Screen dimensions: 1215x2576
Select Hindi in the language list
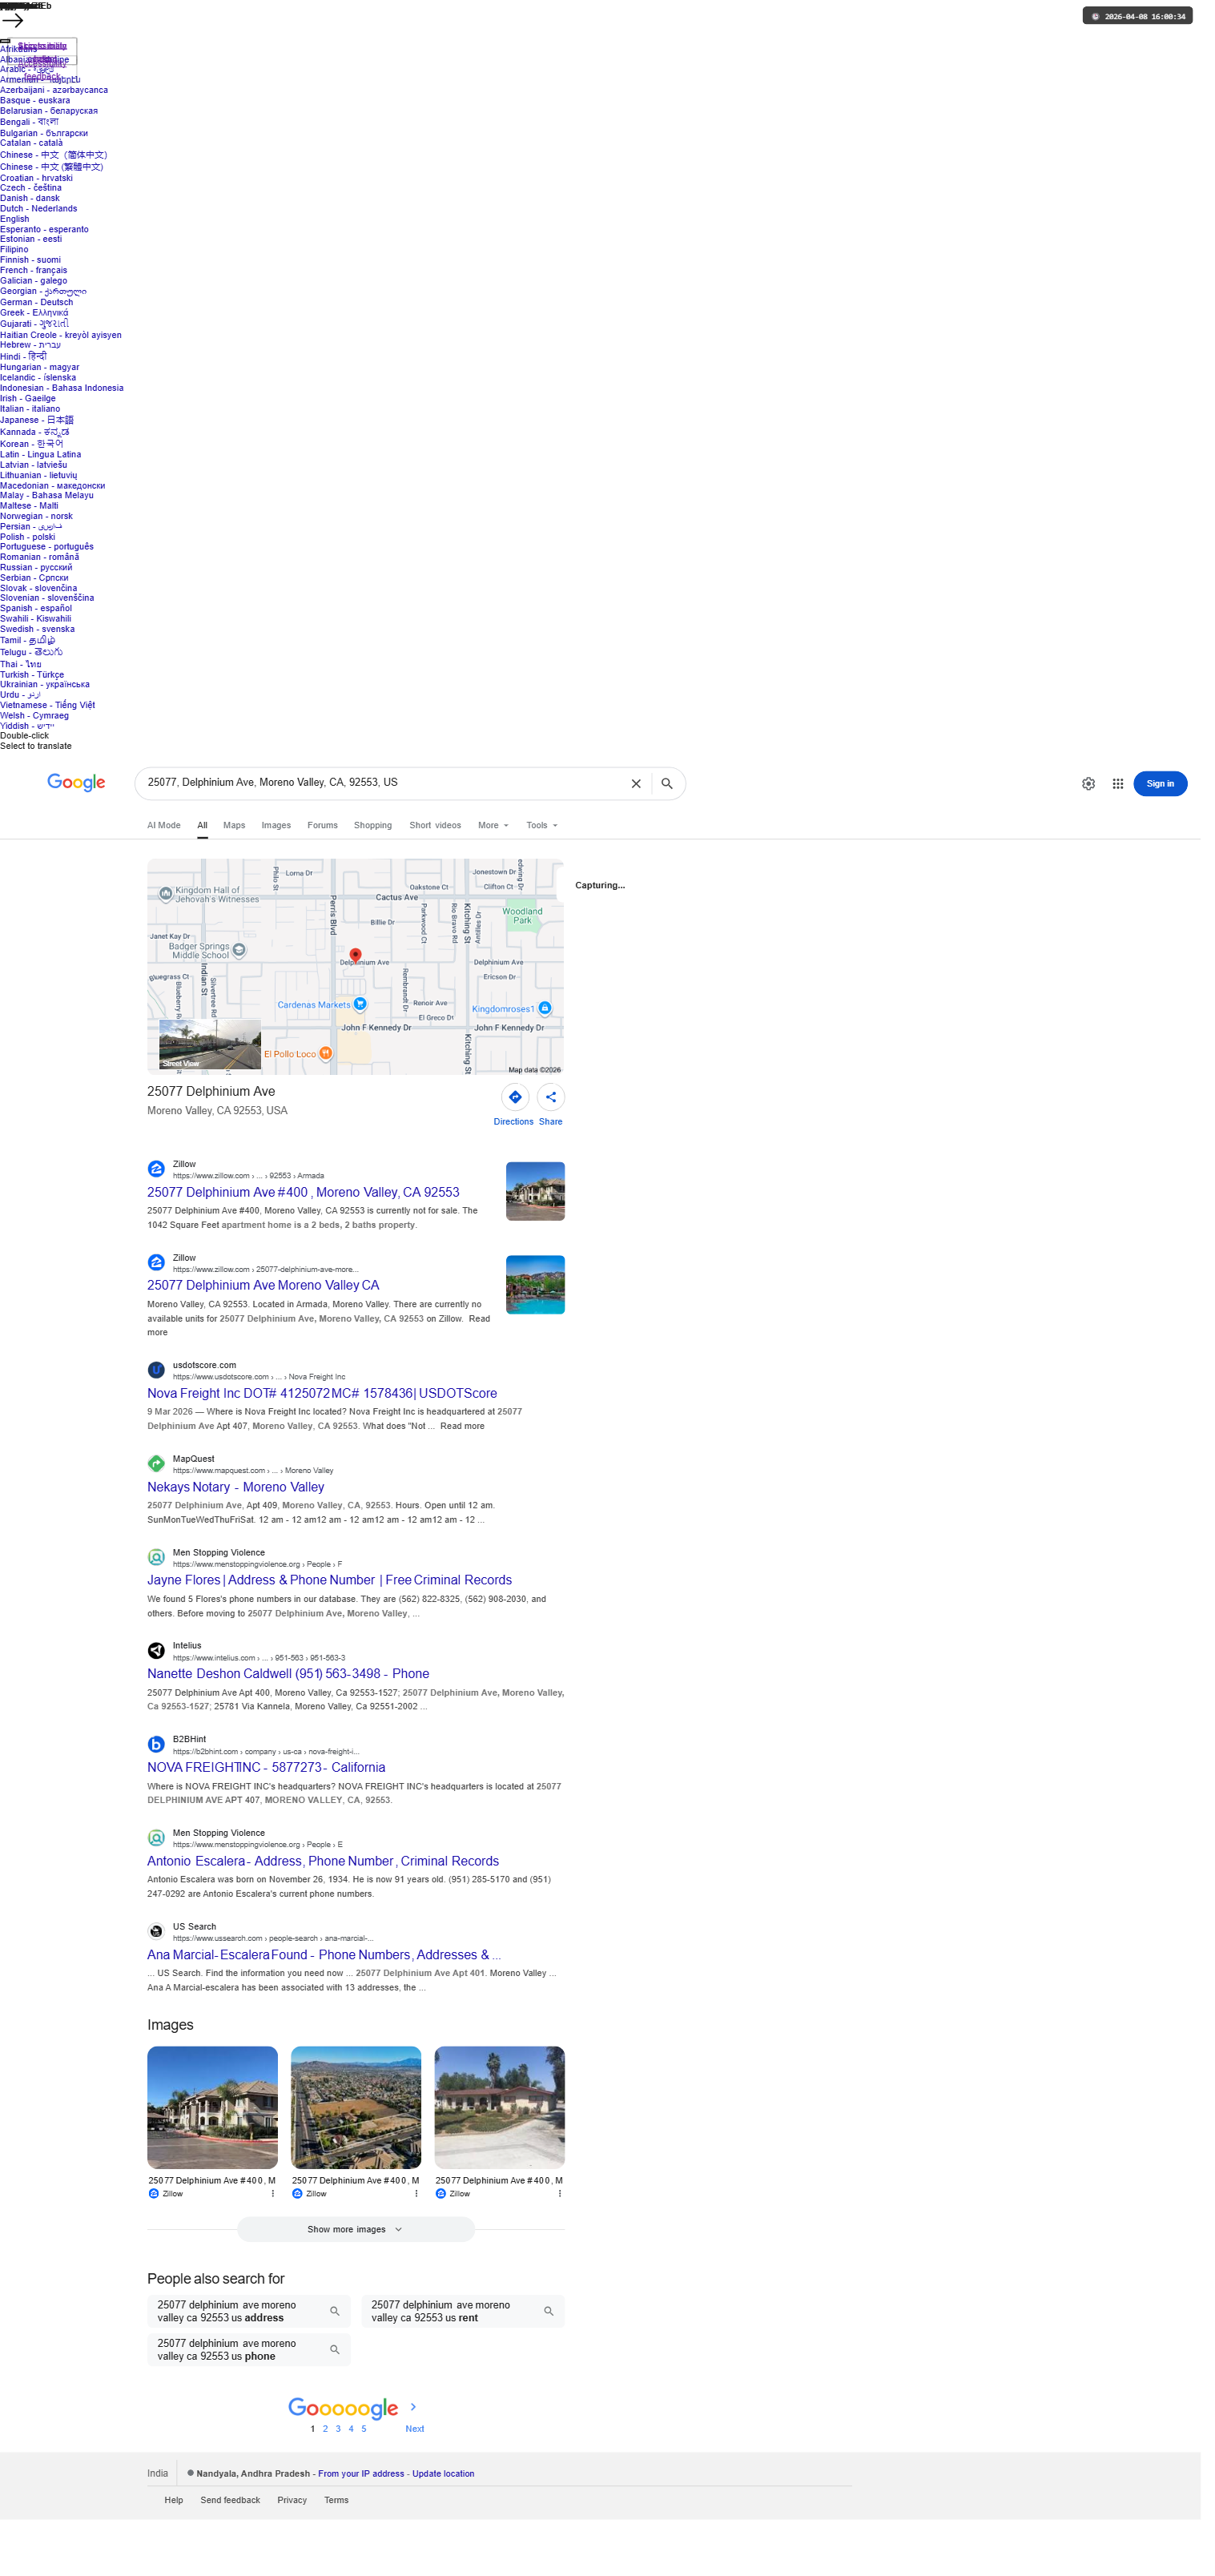23,356
